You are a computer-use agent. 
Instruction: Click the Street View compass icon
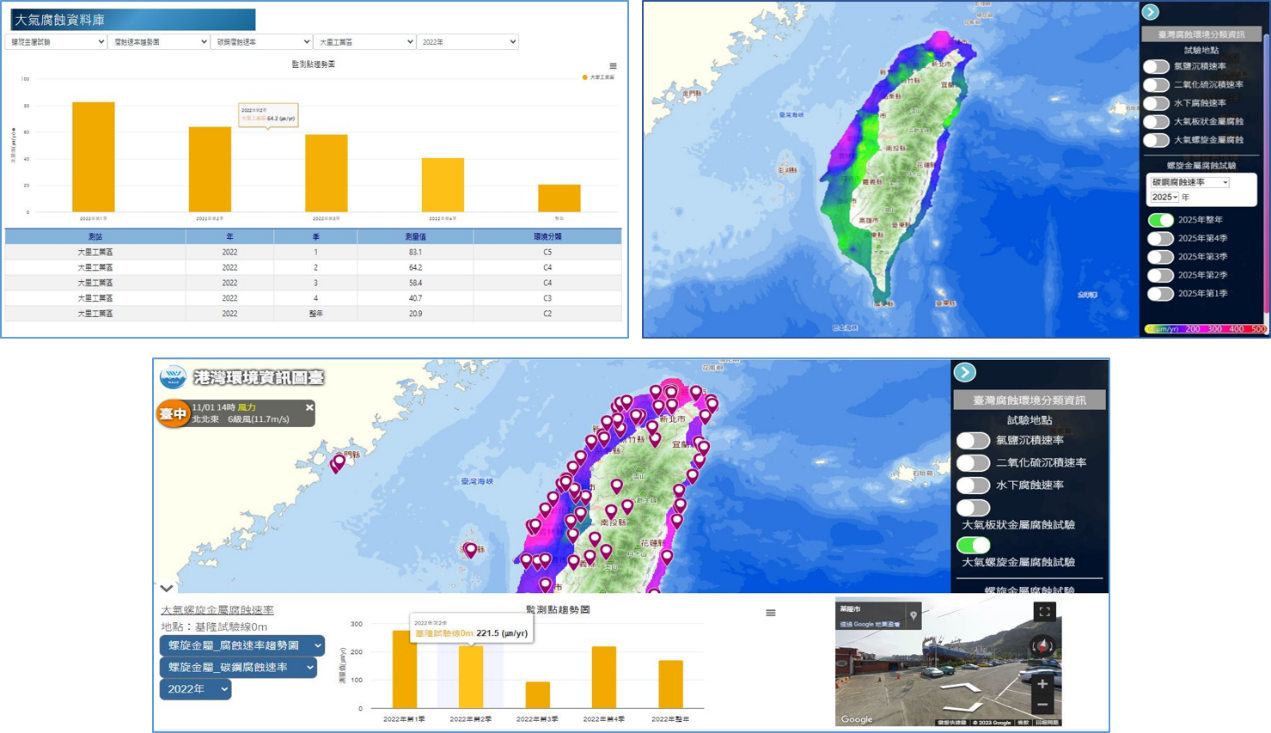[x=1043, y=646]
